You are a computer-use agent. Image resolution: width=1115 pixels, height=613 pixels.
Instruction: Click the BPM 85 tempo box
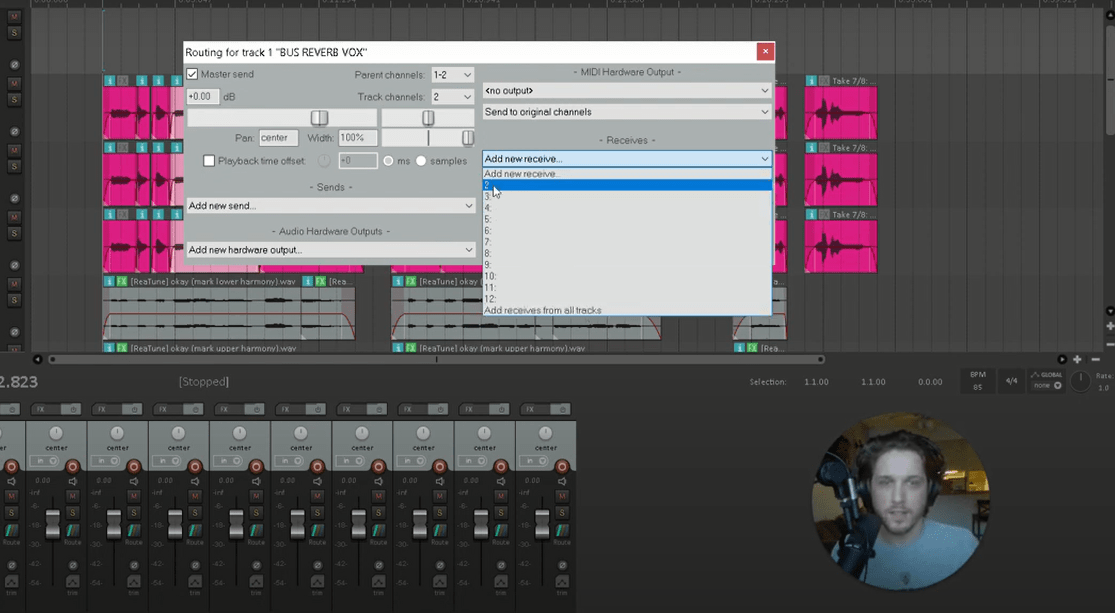(978, 380)
